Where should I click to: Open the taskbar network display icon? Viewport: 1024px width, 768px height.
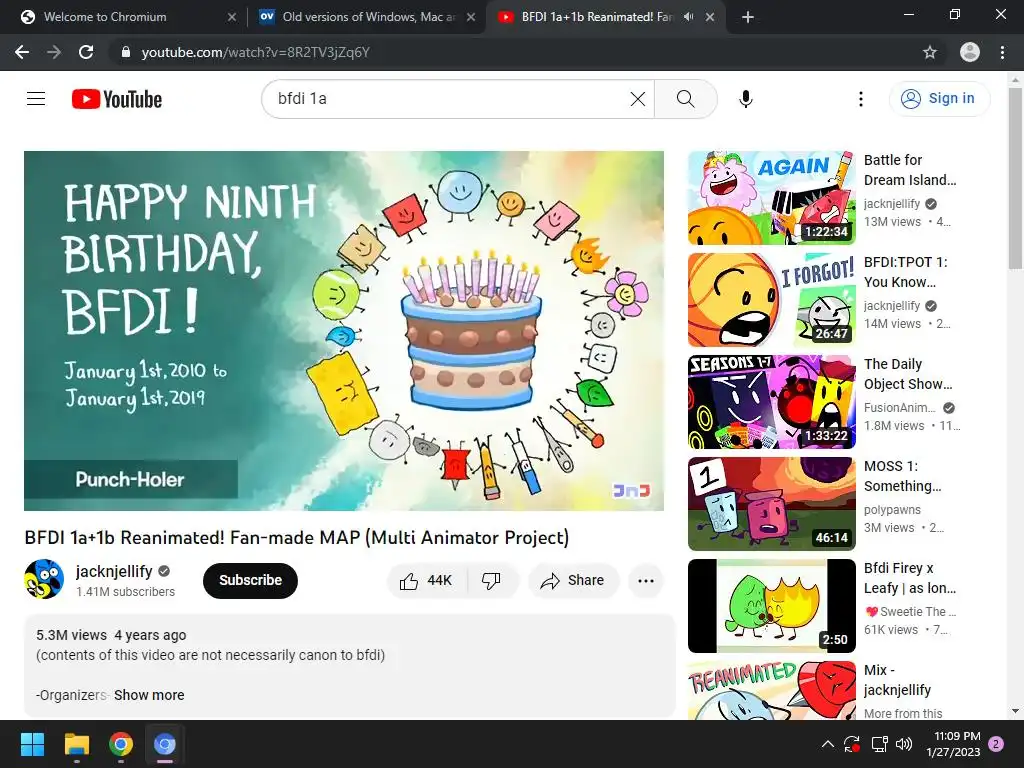879,744
